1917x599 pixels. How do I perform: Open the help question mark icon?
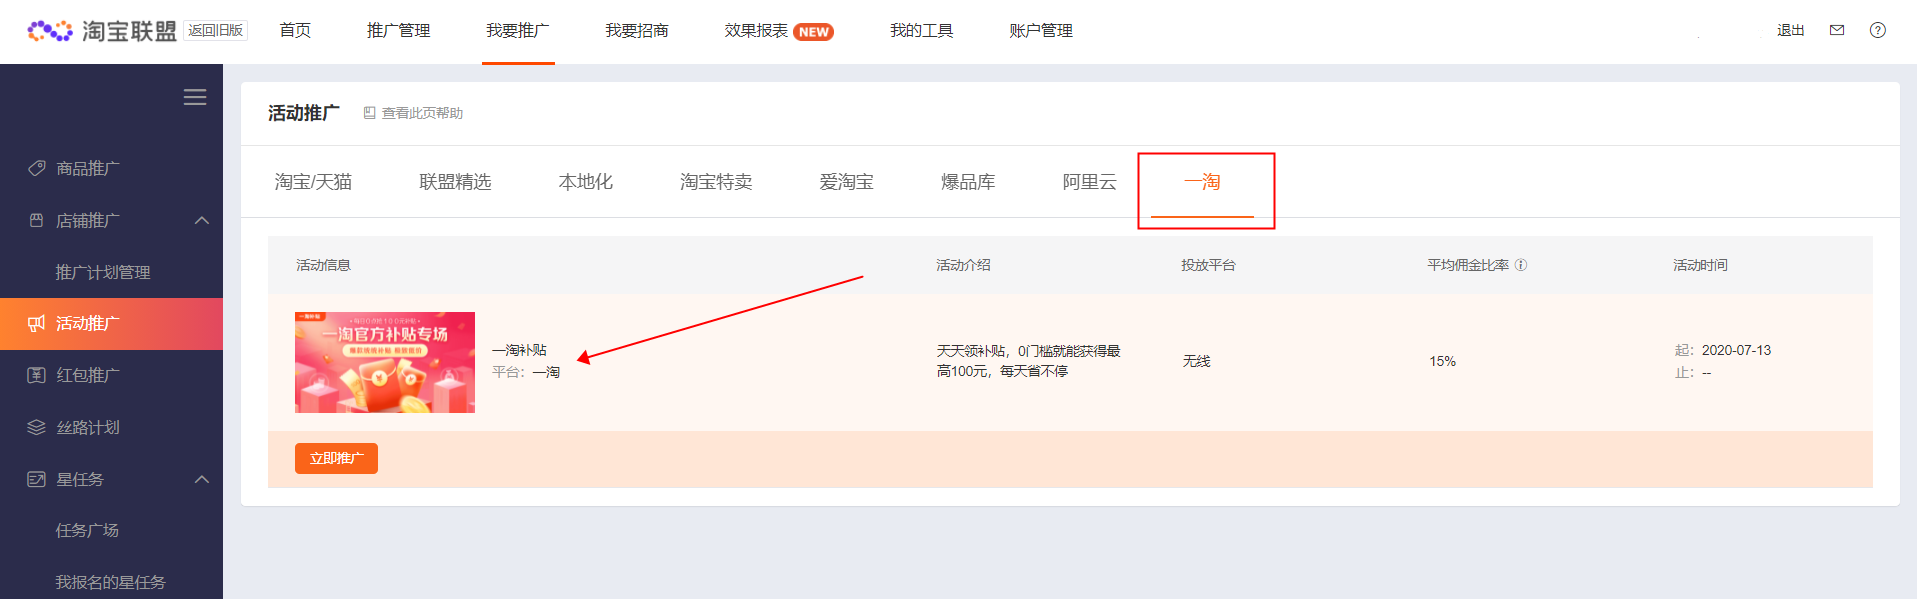(1878, 30)
